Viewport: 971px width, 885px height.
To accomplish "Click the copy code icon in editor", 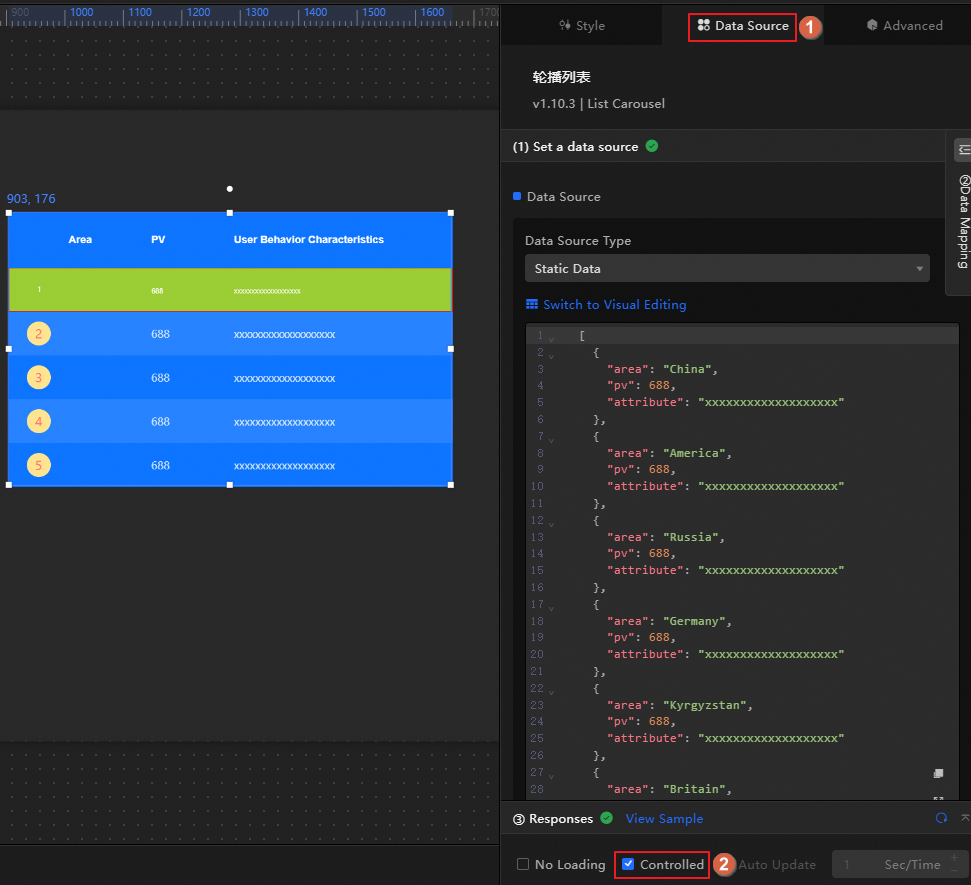I will pyautogui.click(x=938, y=774).
